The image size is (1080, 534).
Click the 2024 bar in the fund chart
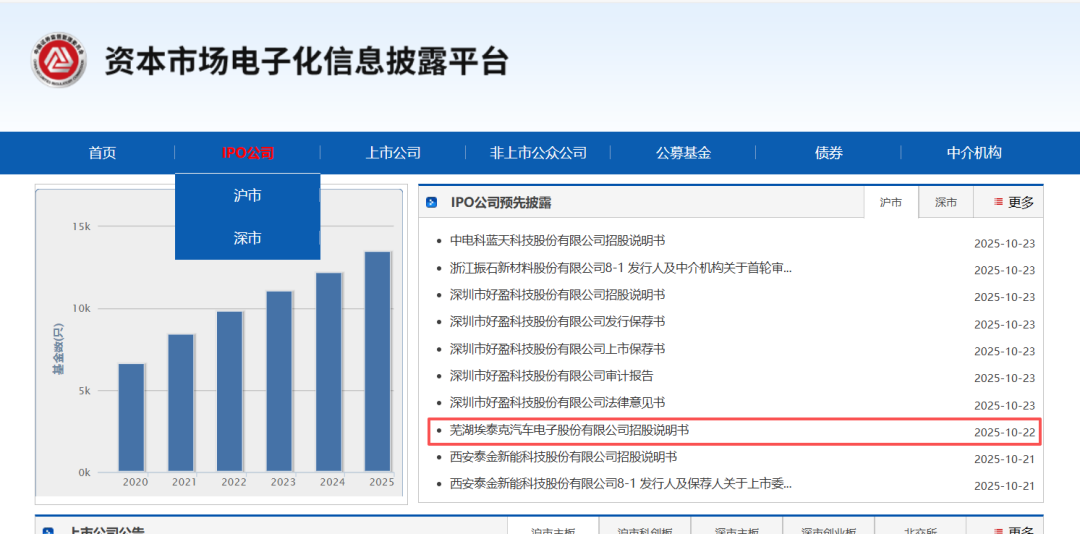click(329, 372)
